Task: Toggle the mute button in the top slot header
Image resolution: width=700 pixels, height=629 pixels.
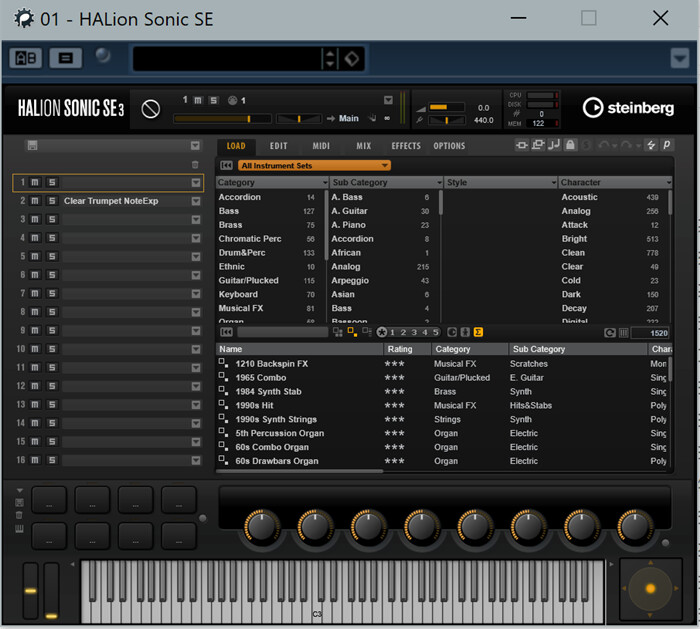Action: pyautogui.click(x=198, y=100)
